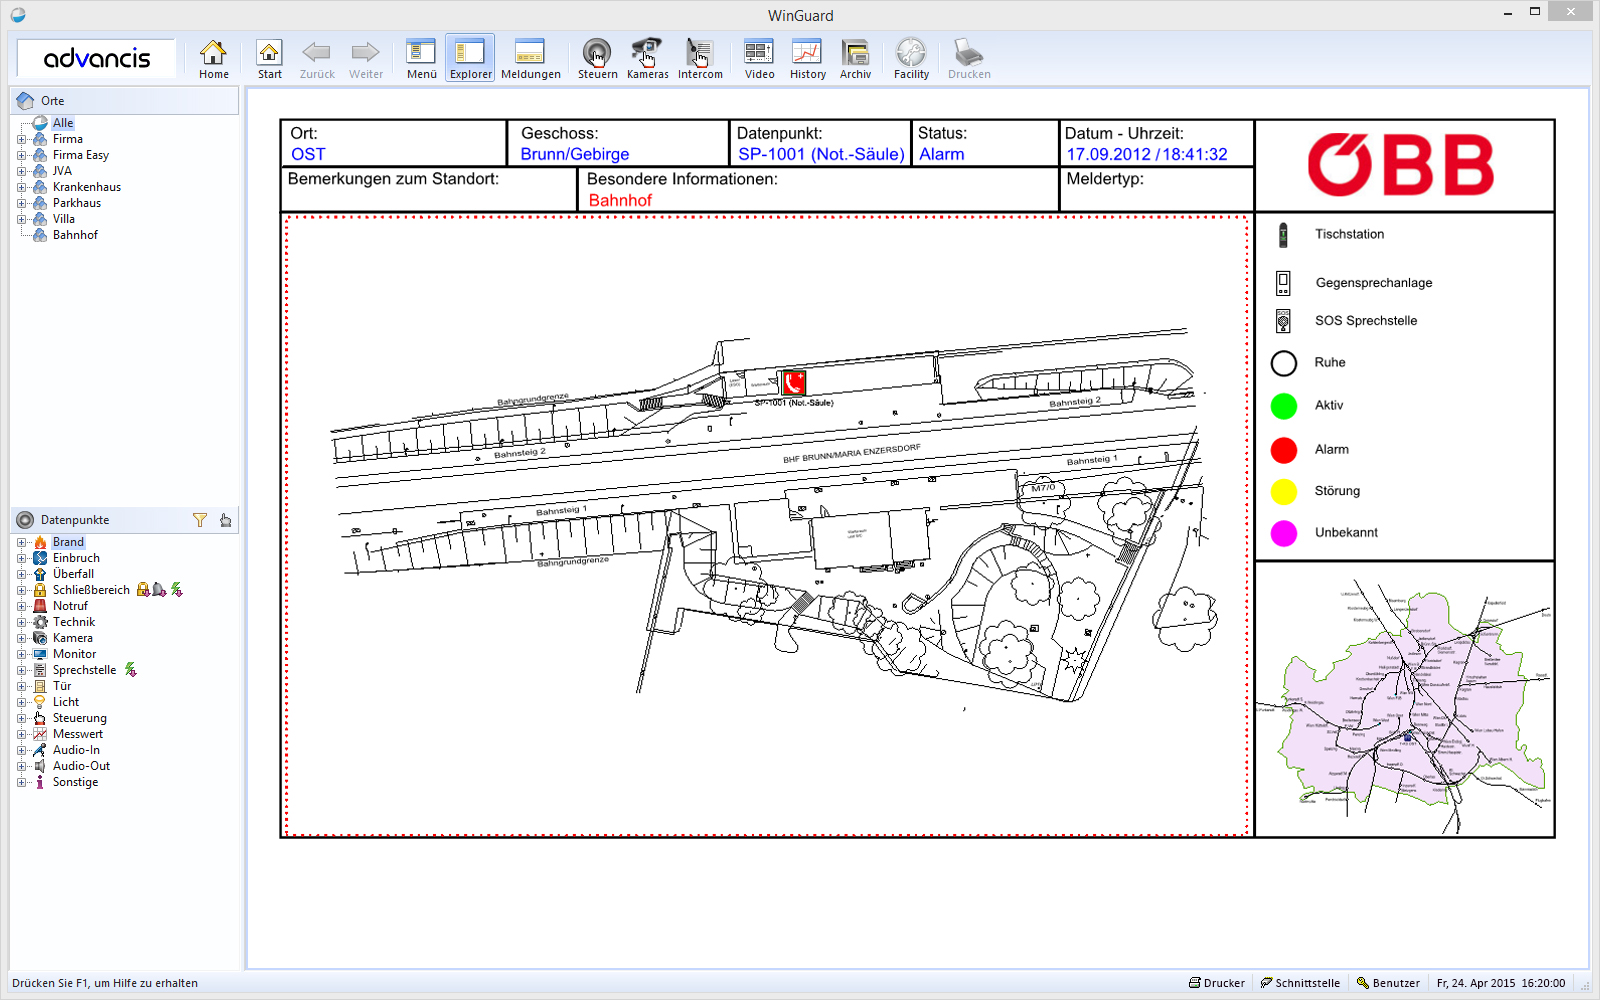Select Technik in Datenpunkte tree
The width and height of the screenshot is (1600, 1000).
point(74,622)
